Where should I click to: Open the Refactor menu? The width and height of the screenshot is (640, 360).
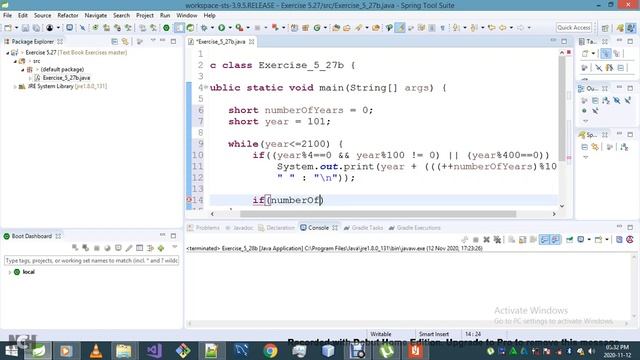68,15
